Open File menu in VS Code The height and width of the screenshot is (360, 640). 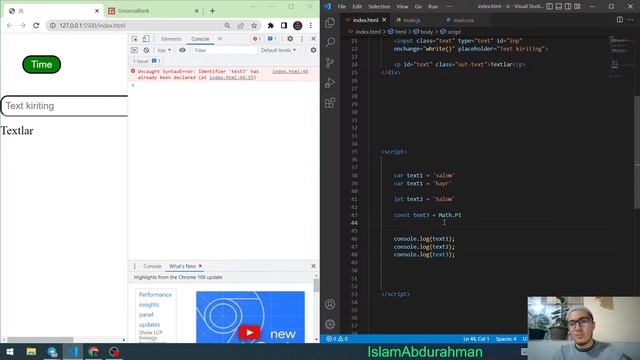(342, 7)
